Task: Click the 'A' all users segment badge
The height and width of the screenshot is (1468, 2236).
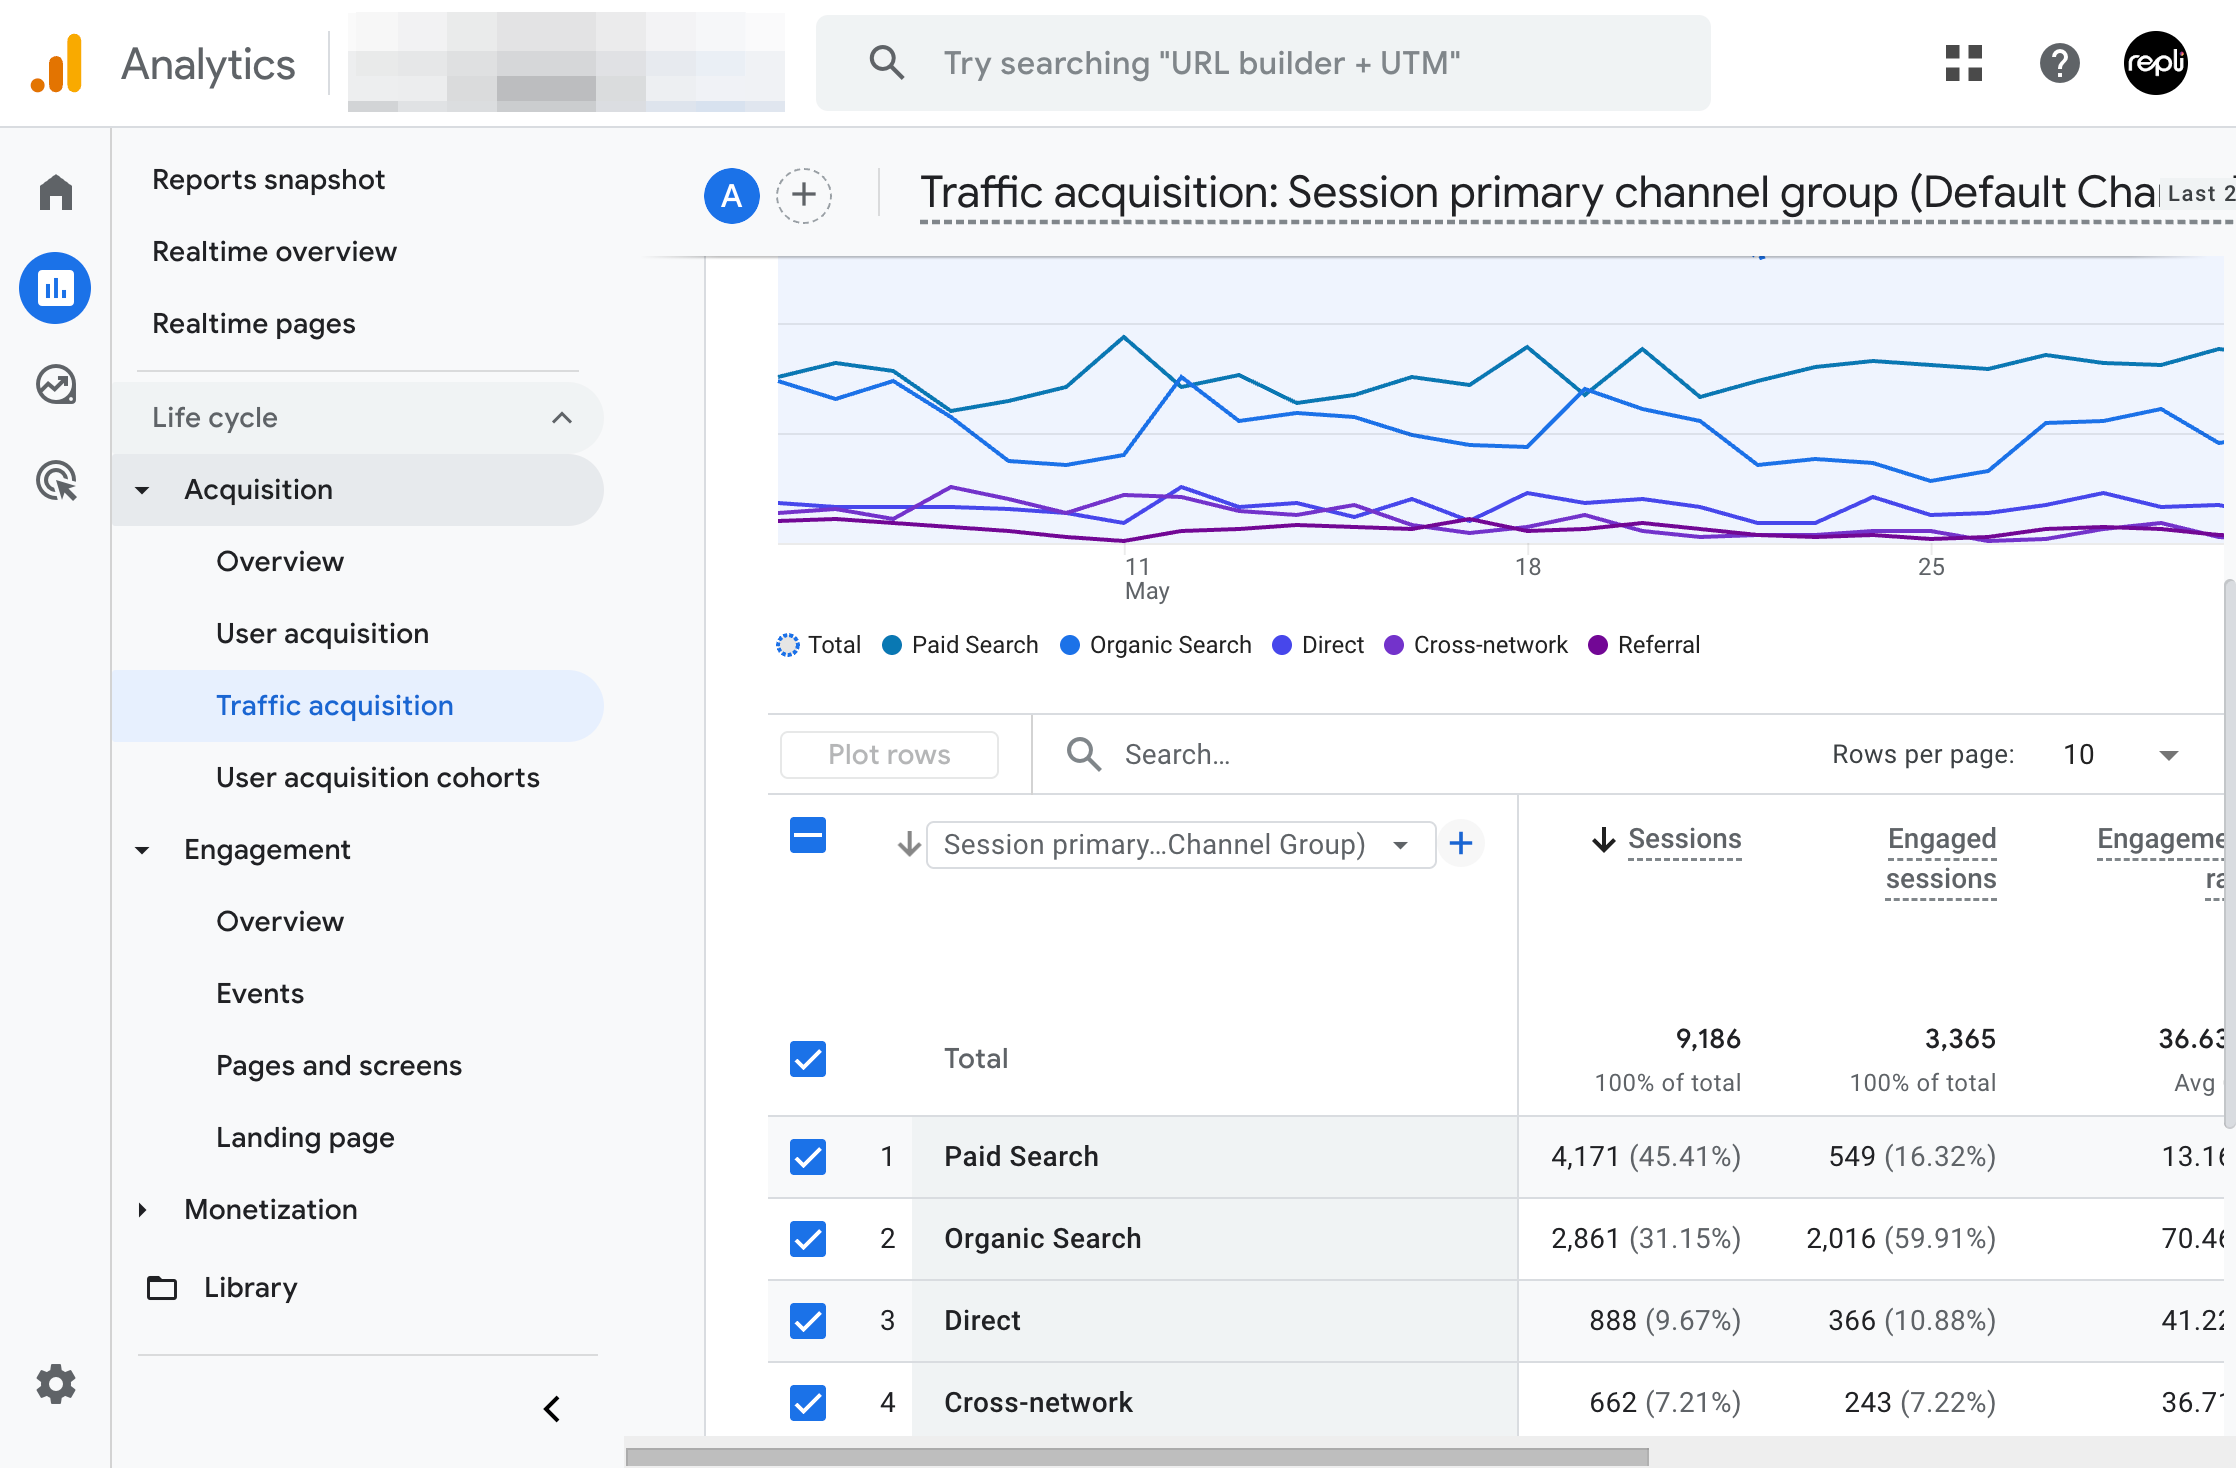Action: tap(731, 195)
